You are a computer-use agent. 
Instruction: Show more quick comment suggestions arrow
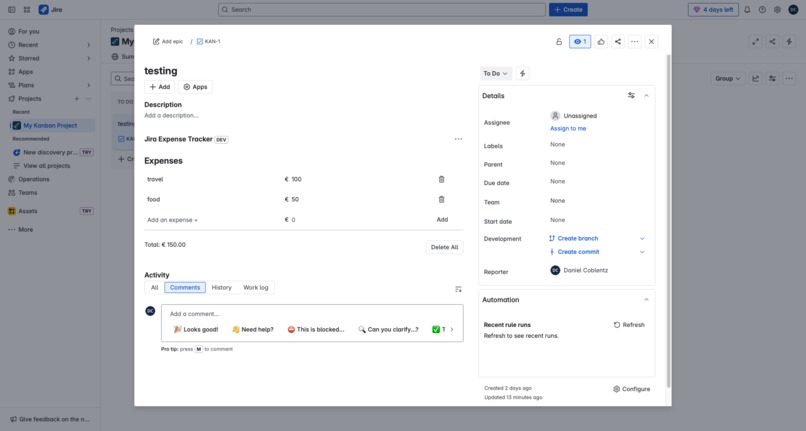pos(452,330)
